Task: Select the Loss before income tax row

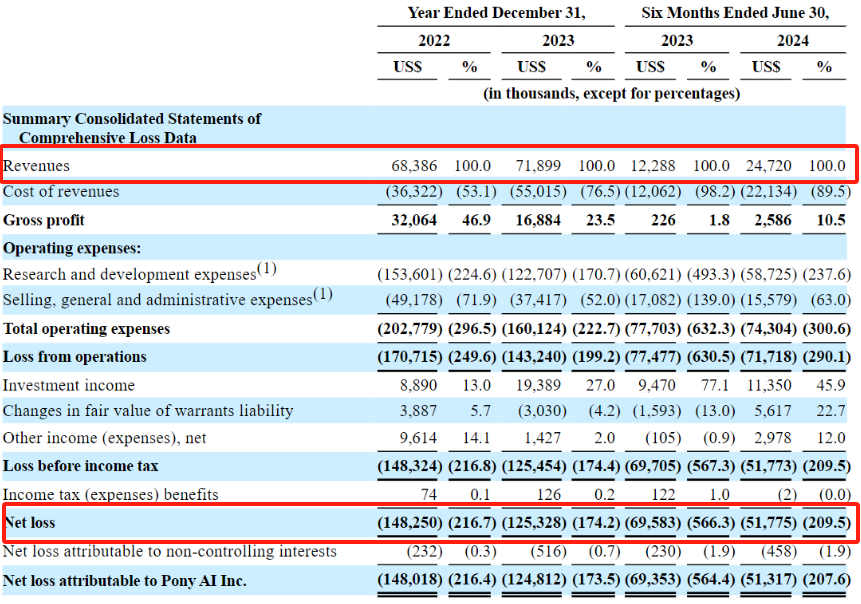Action: pyautogui.click(x=426, y=466)
